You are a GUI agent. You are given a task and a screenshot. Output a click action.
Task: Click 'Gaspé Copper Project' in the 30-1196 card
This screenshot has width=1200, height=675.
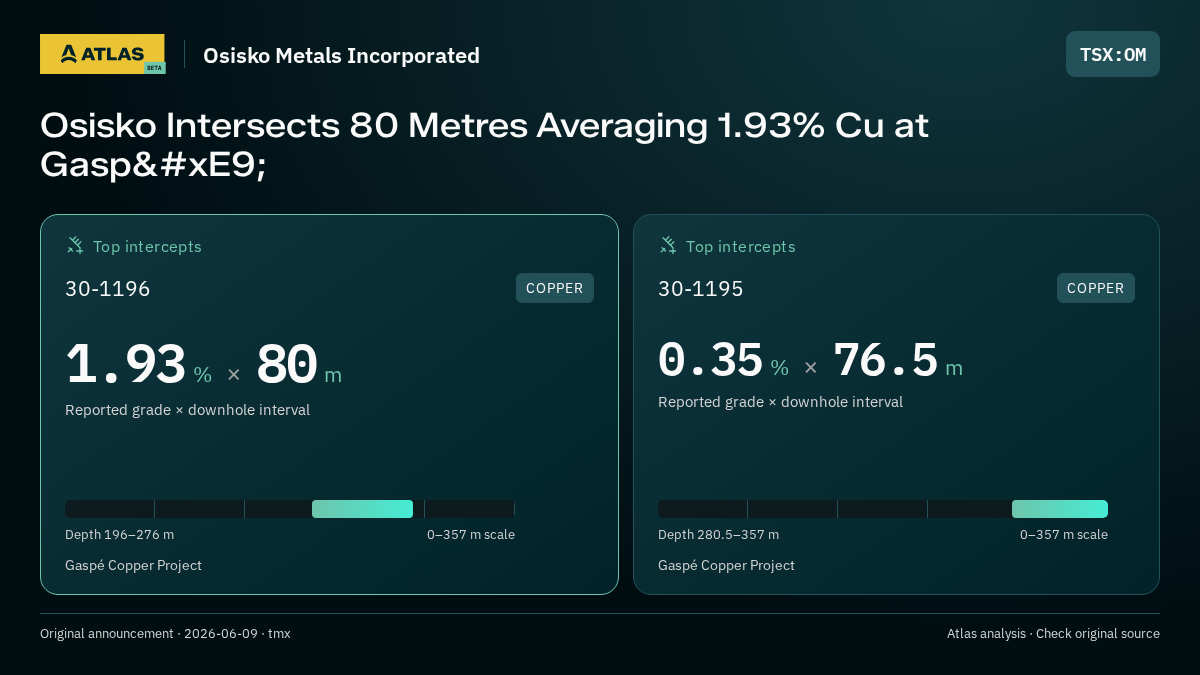133,565
